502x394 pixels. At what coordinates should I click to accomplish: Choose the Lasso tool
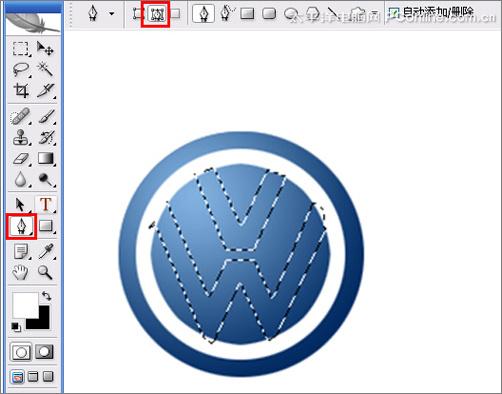(20, 69)
